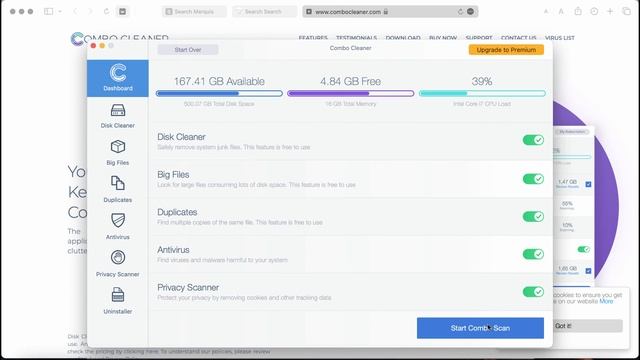This screenshot has height=360, width=640.
Task: Click the smaller text size A
Action: coord(546,11)
